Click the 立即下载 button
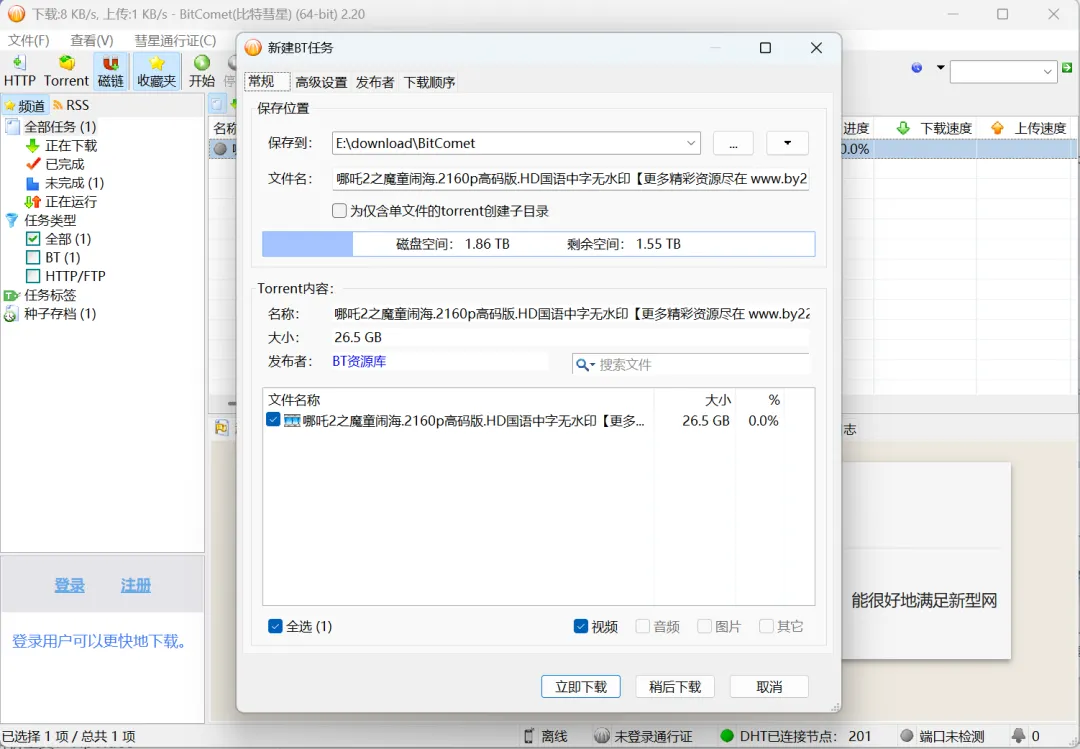The width and height of the screenshot is (1080, 749). click(581, 687)
